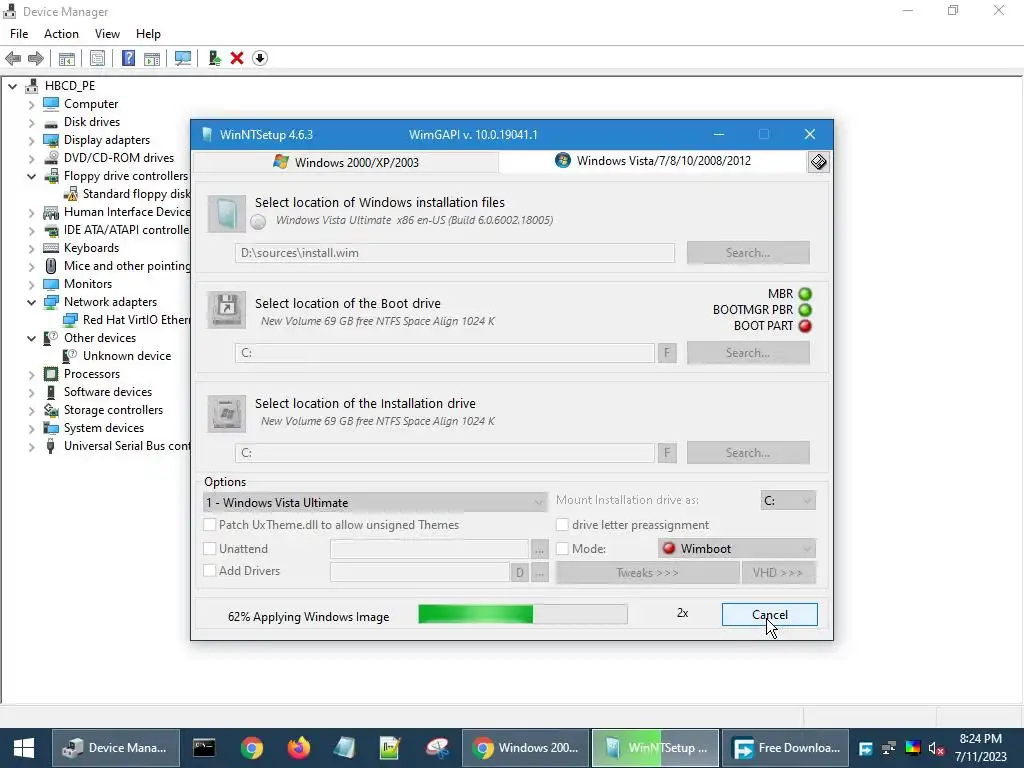1024x768 pixels.
Task: Click the network icon in the system tray
Action: [x=889, y=748]
